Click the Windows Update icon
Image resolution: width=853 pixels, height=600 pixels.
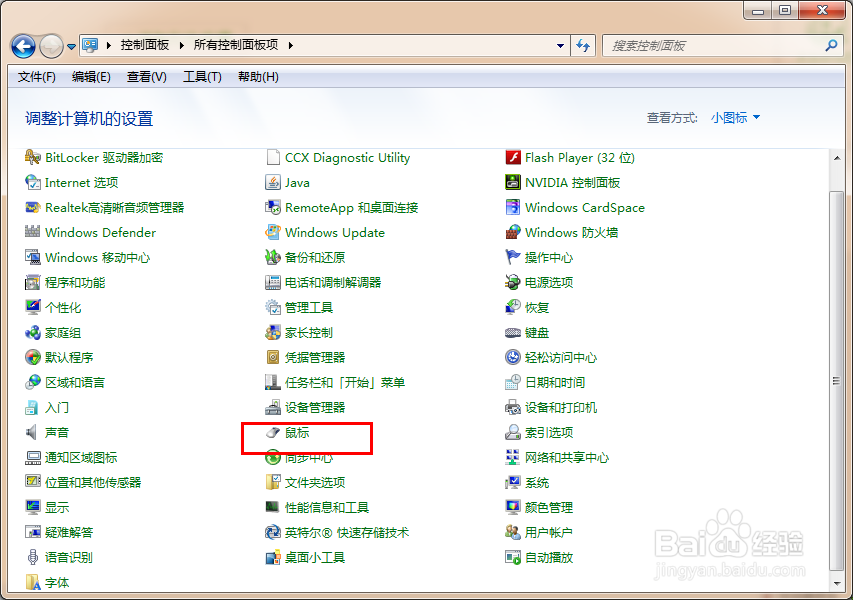click(273, 232)
